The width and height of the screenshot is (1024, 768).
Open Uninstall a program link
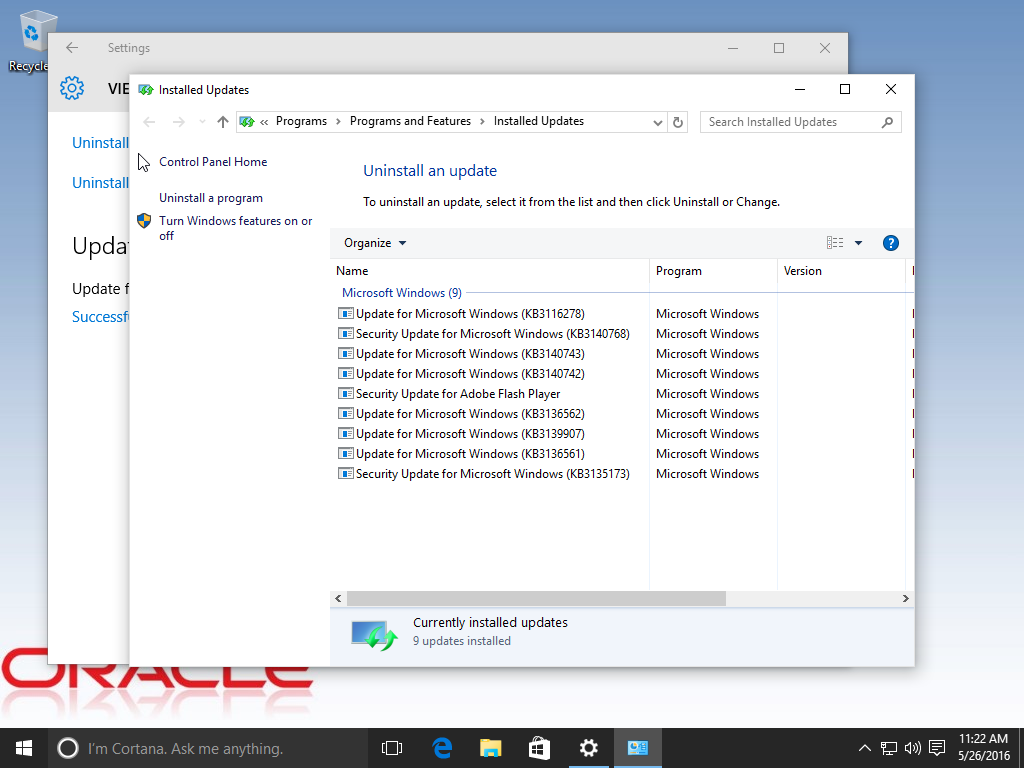211,198
